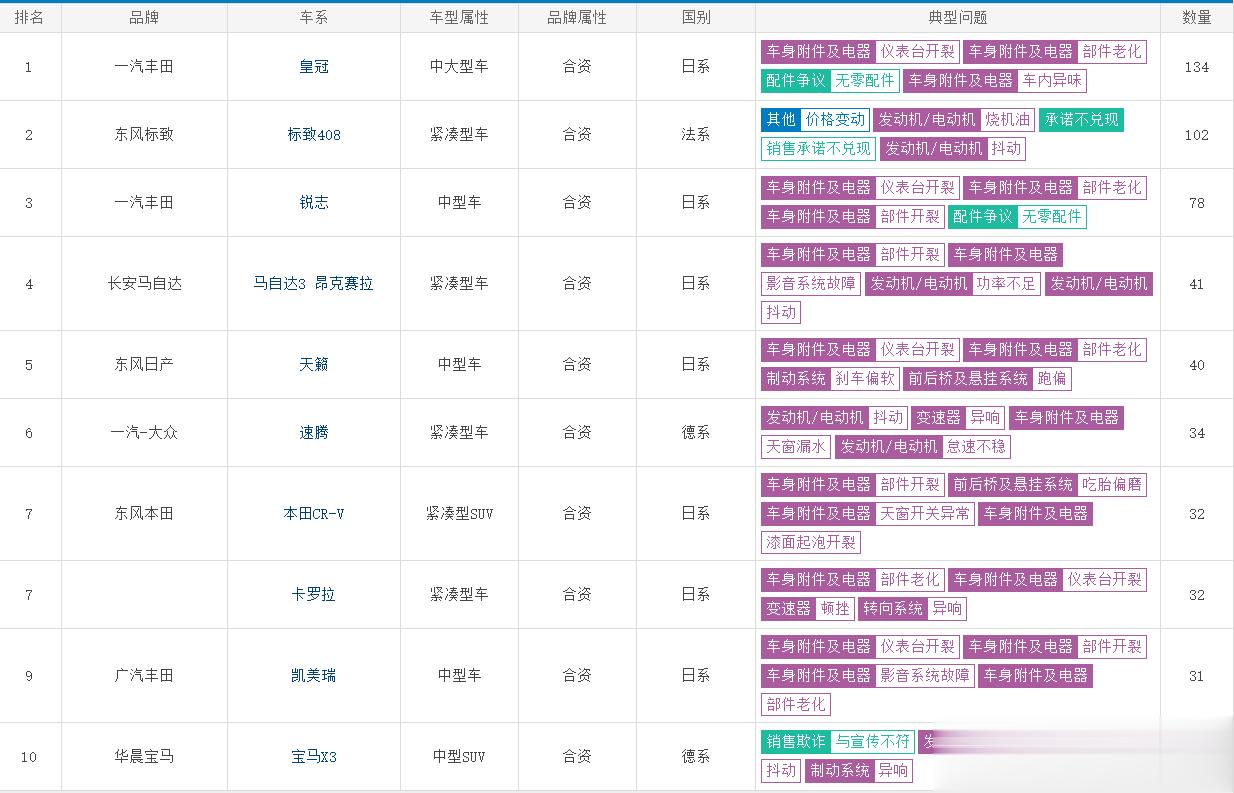Image resolution: width=1234 pixels, height=793 pixels.
Task: Click the quantity value 78
Action: [1197, 203]
